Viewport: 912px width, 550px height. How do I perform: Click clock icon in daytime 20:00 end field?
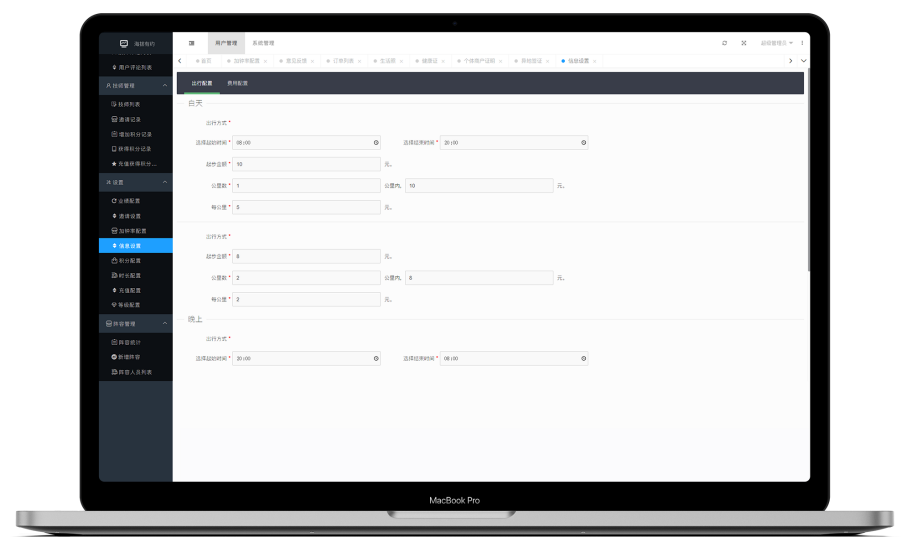[583, 143]
